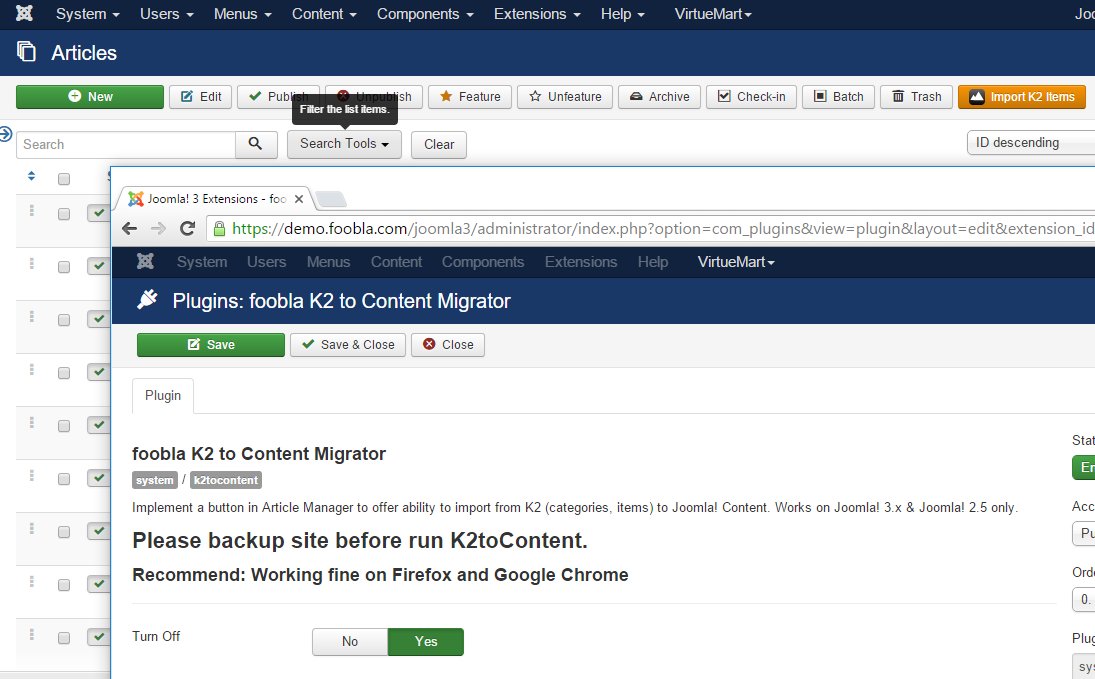Click Extensions in inner window menu
The image size is (1095, 679).
coord(581,262)
